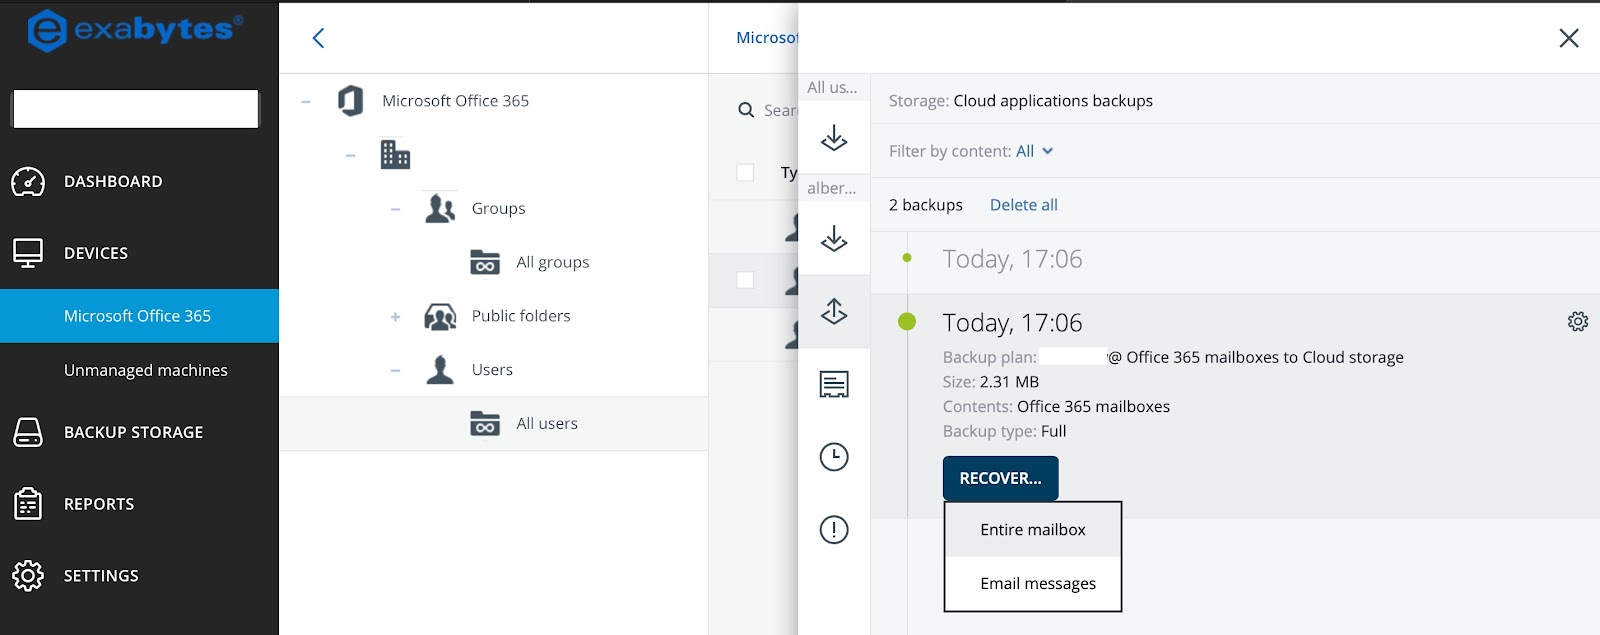Open the Reports clipboard icon

28,504
